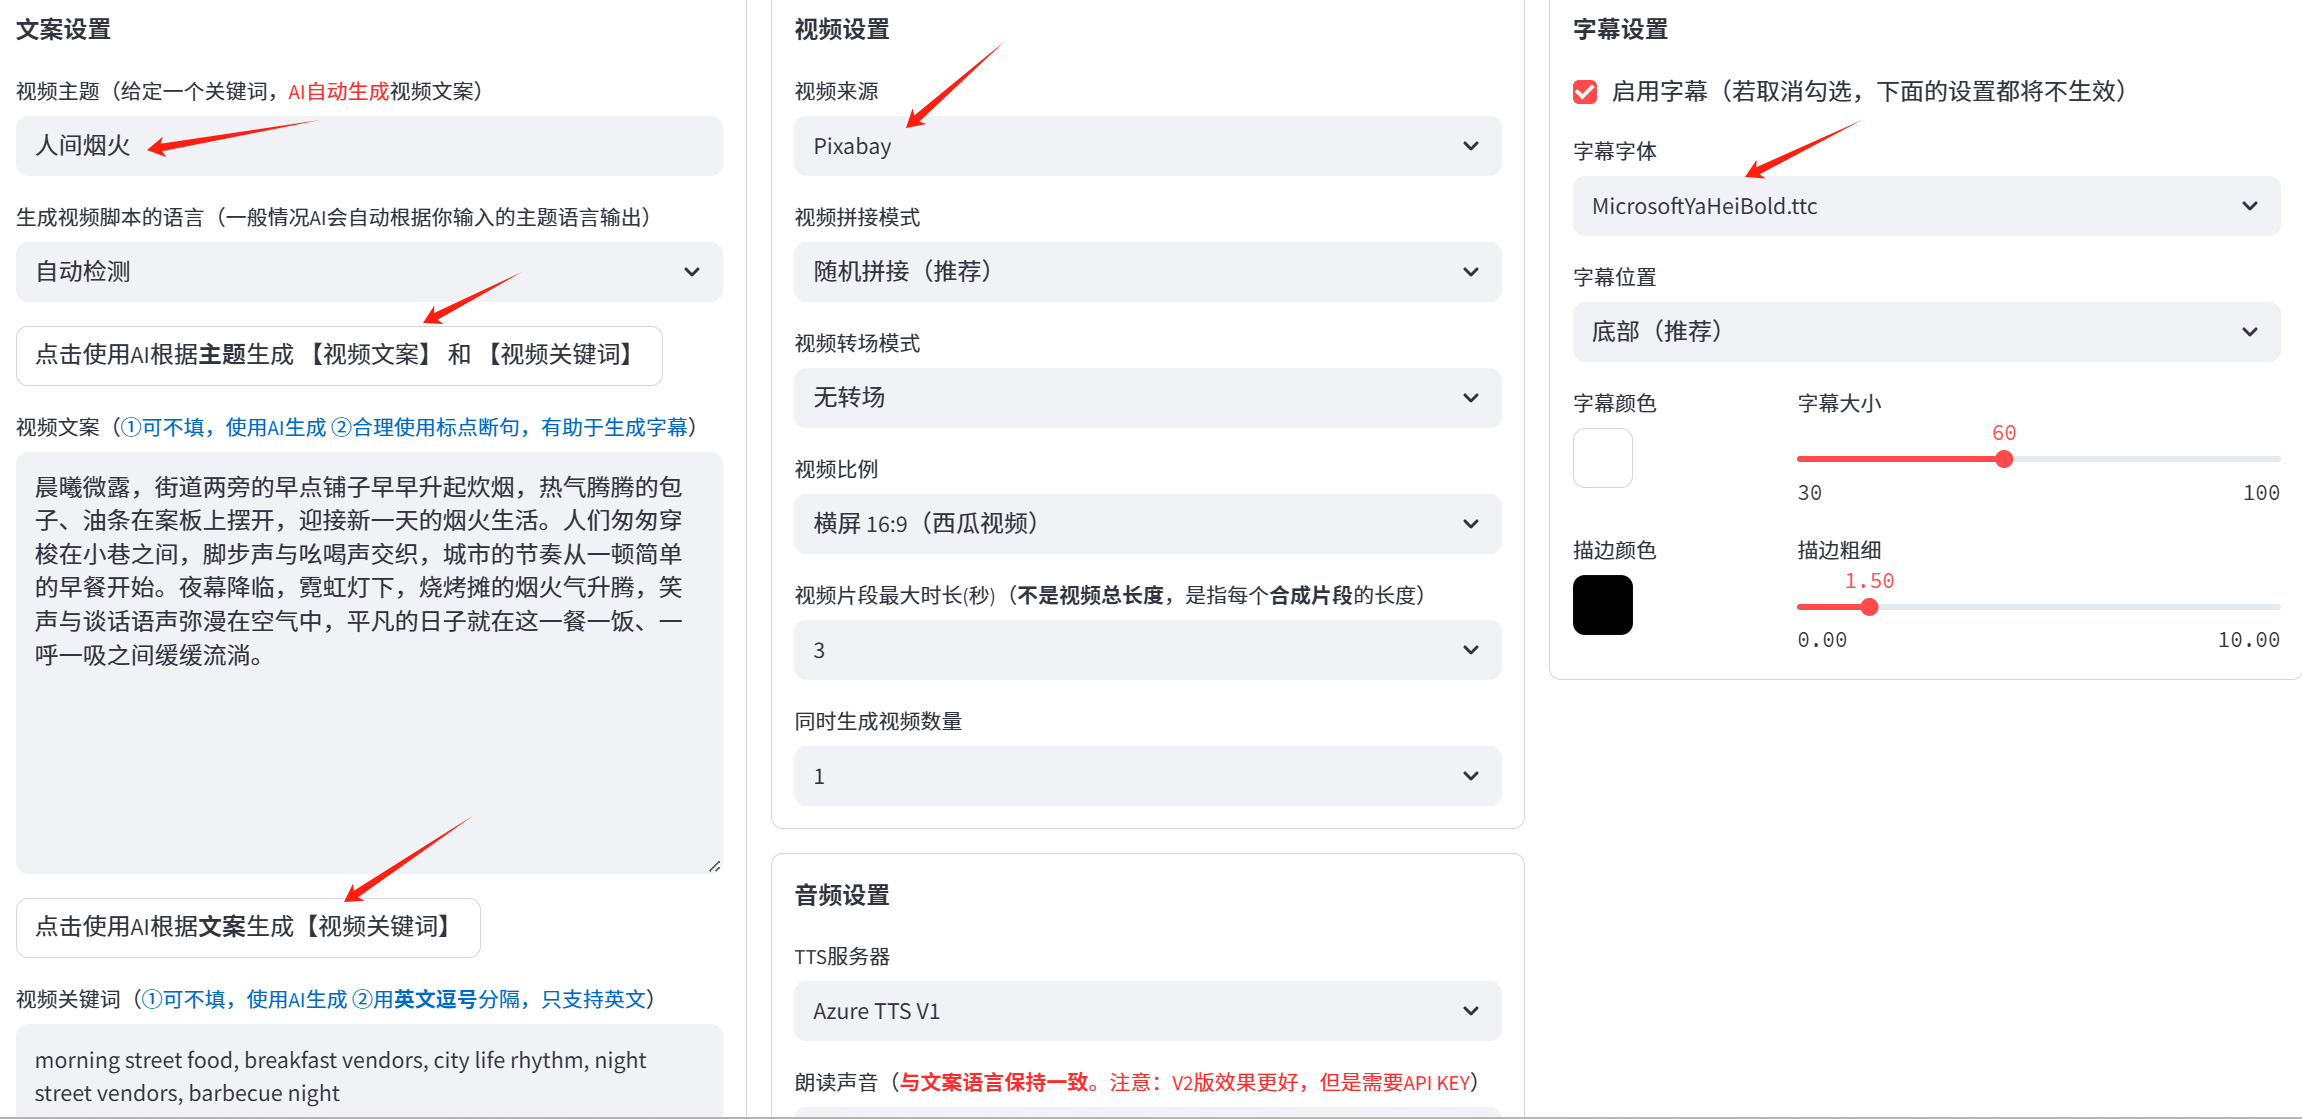Toggle the 启用字幕 checkbox
Screen dimensions: 2302x1119
click(x=1585, y=92)
